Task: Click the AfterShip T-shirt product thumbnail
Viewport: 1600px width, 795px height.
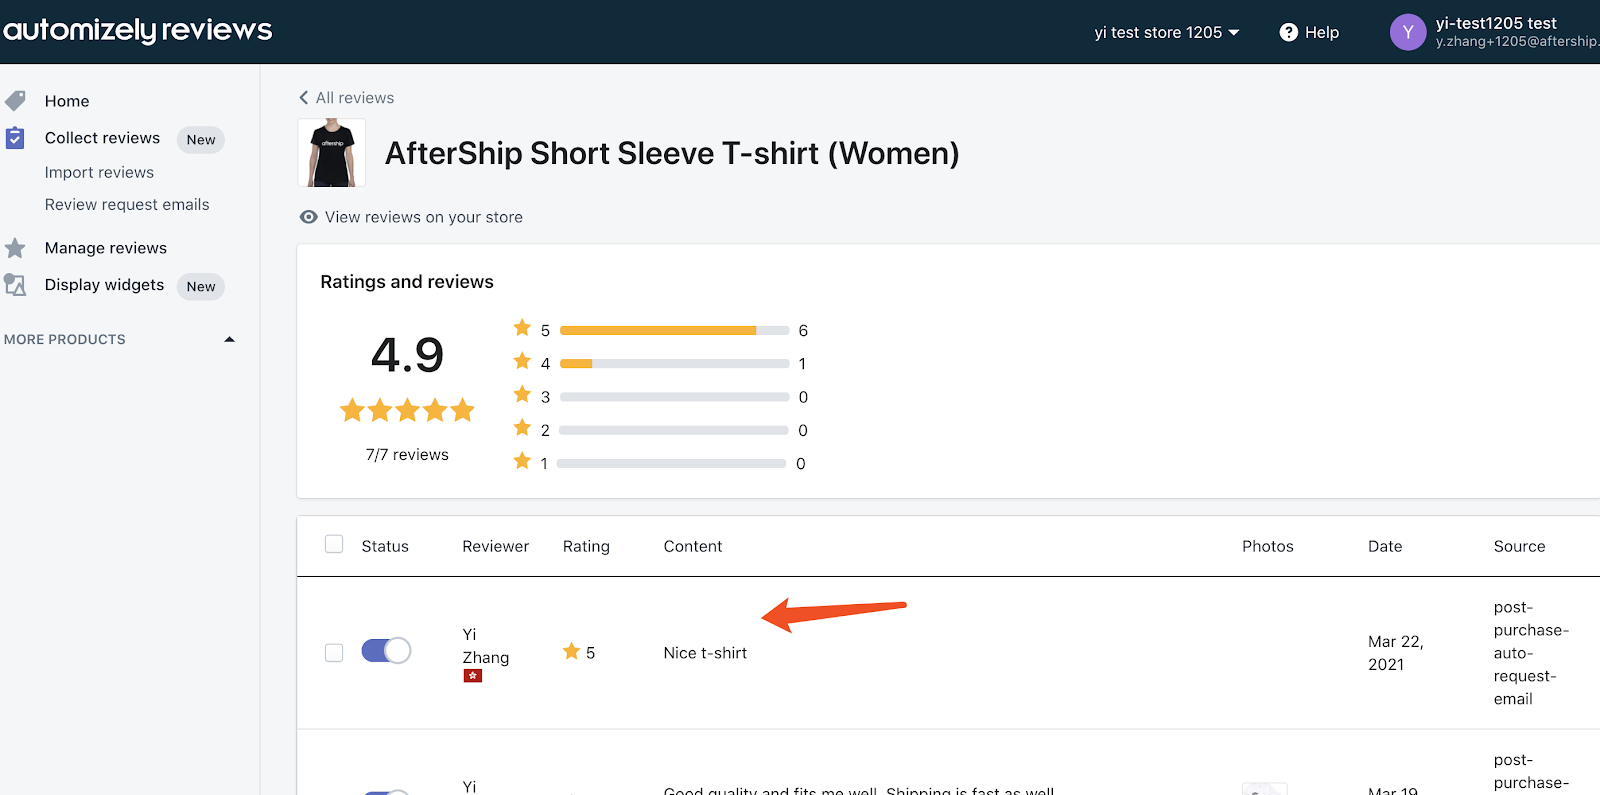Action: pyautogui.click(x=332, y=153)
